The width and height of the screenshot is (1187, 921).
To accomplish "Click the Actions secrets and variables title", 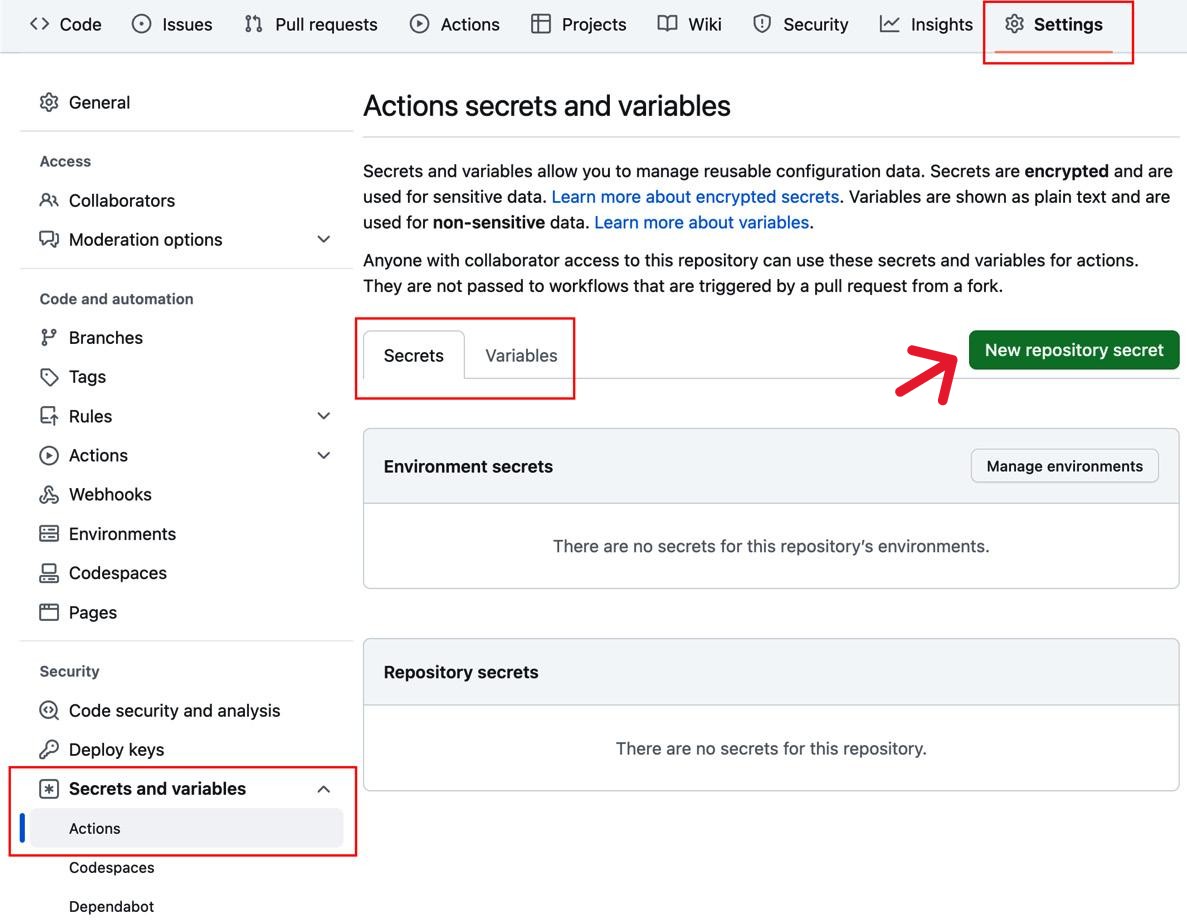I will tap(547, 106).
